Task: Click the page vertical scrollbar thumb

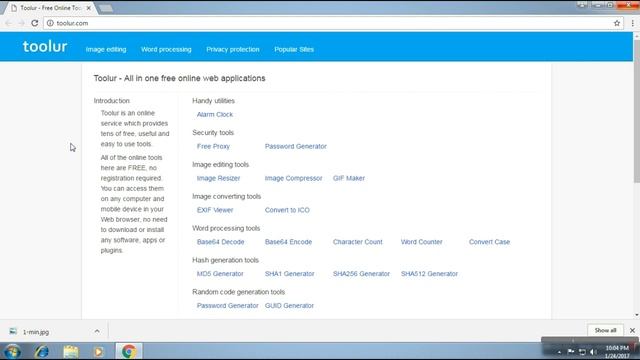Action: [637, 111]
